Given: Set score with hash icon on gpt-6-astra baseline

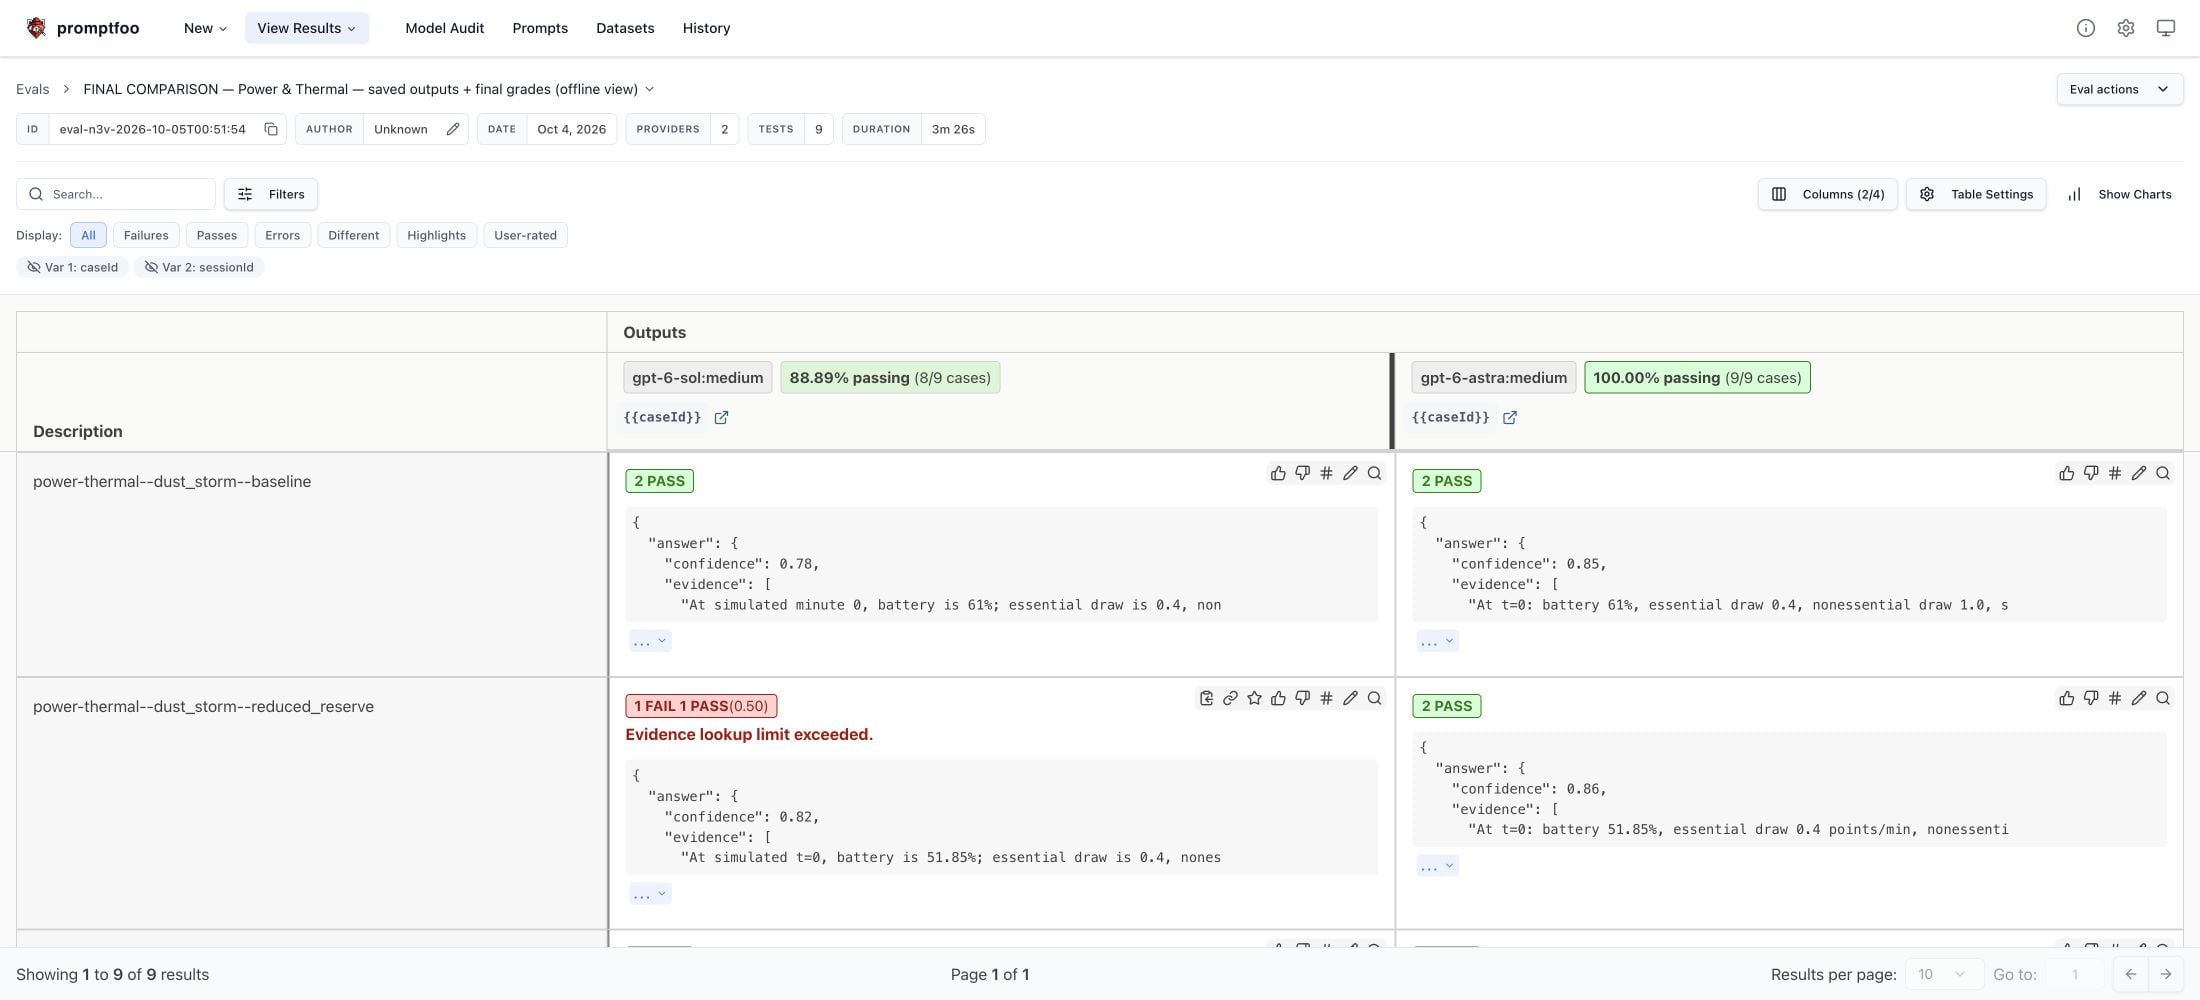Looking at the screenshot, I should [x=2114, y=473].
